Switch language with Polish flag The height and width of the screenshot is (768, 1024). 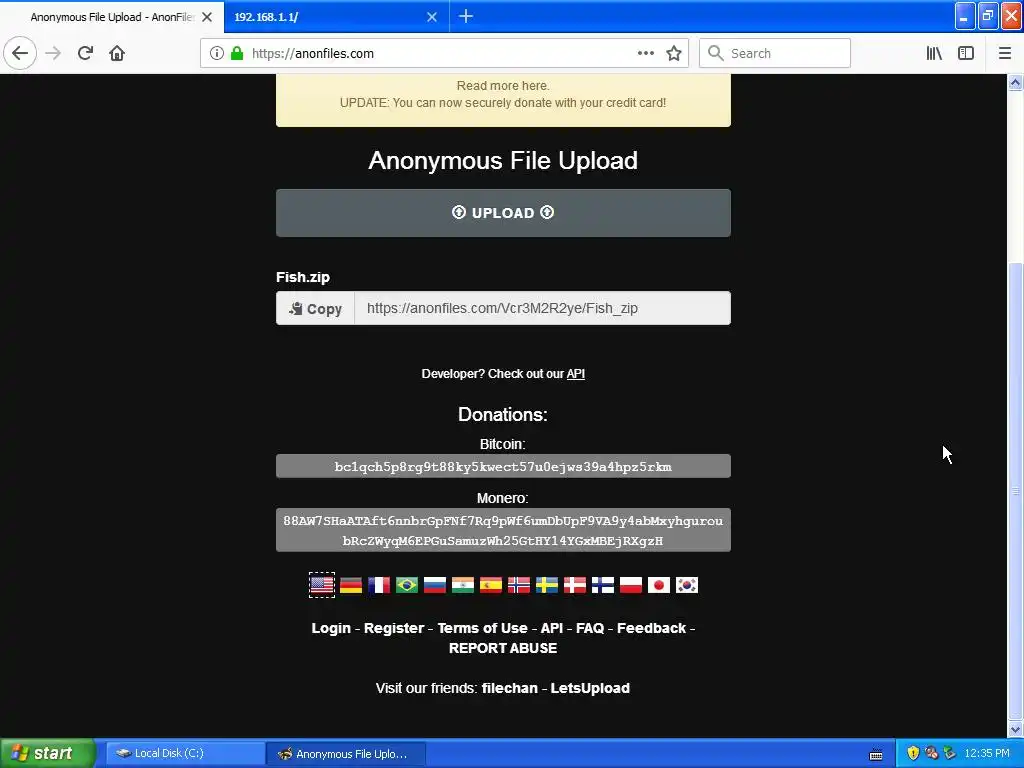click(x=631, y=585)
